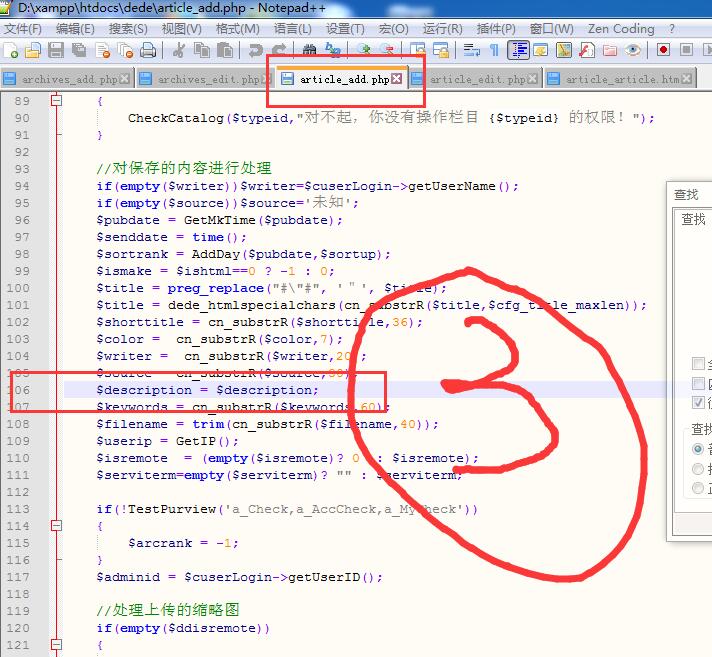Click the Cut scissors icon

click(179, 50)
